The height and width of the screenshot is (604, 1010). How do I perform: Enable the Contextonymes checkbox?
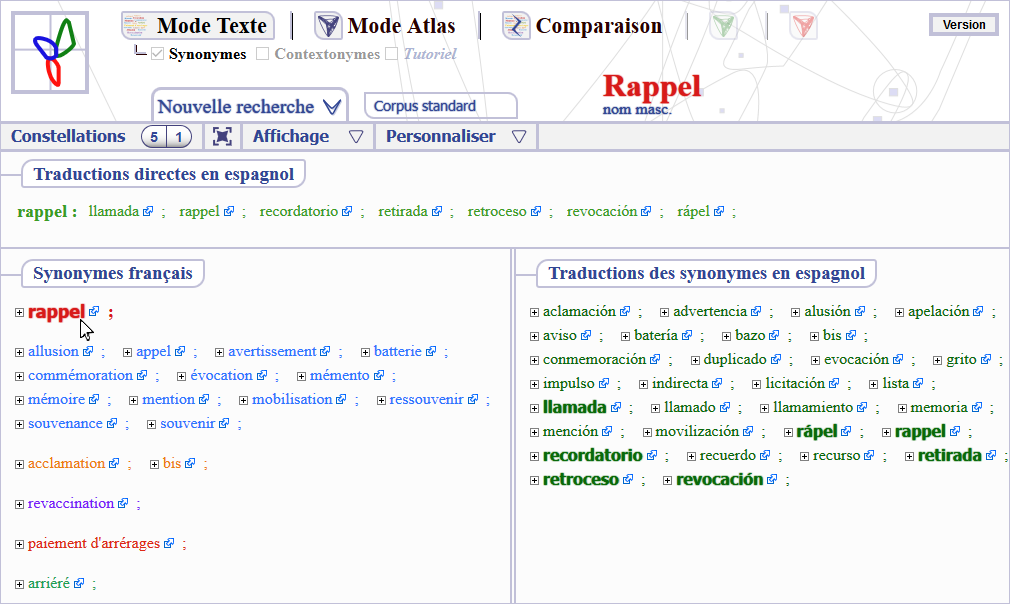(x=263, y=54)
